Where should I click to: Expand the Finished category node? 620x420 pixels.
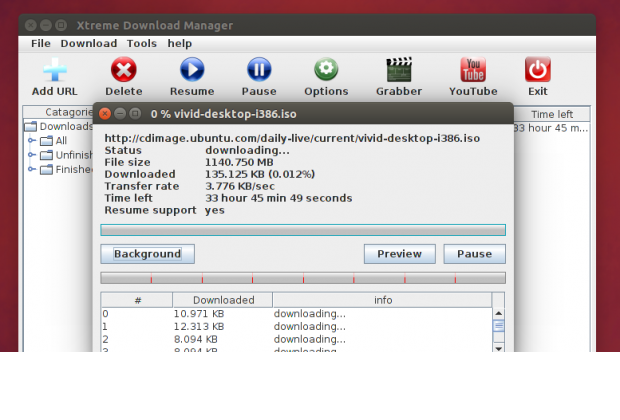(x=33, y=169)
